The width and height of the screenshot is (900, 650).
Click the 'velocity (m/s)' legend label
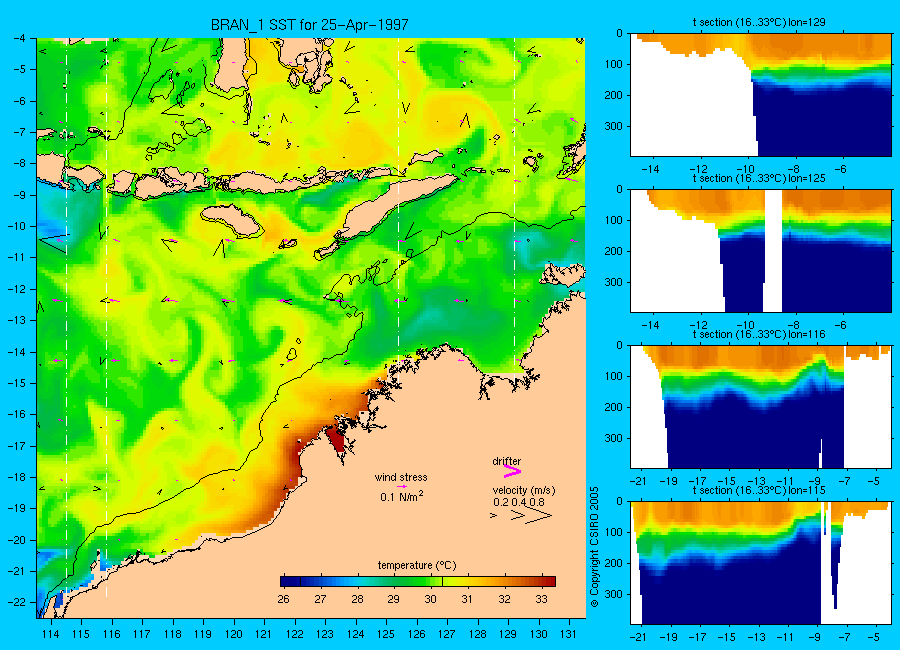tap(523, 490)
